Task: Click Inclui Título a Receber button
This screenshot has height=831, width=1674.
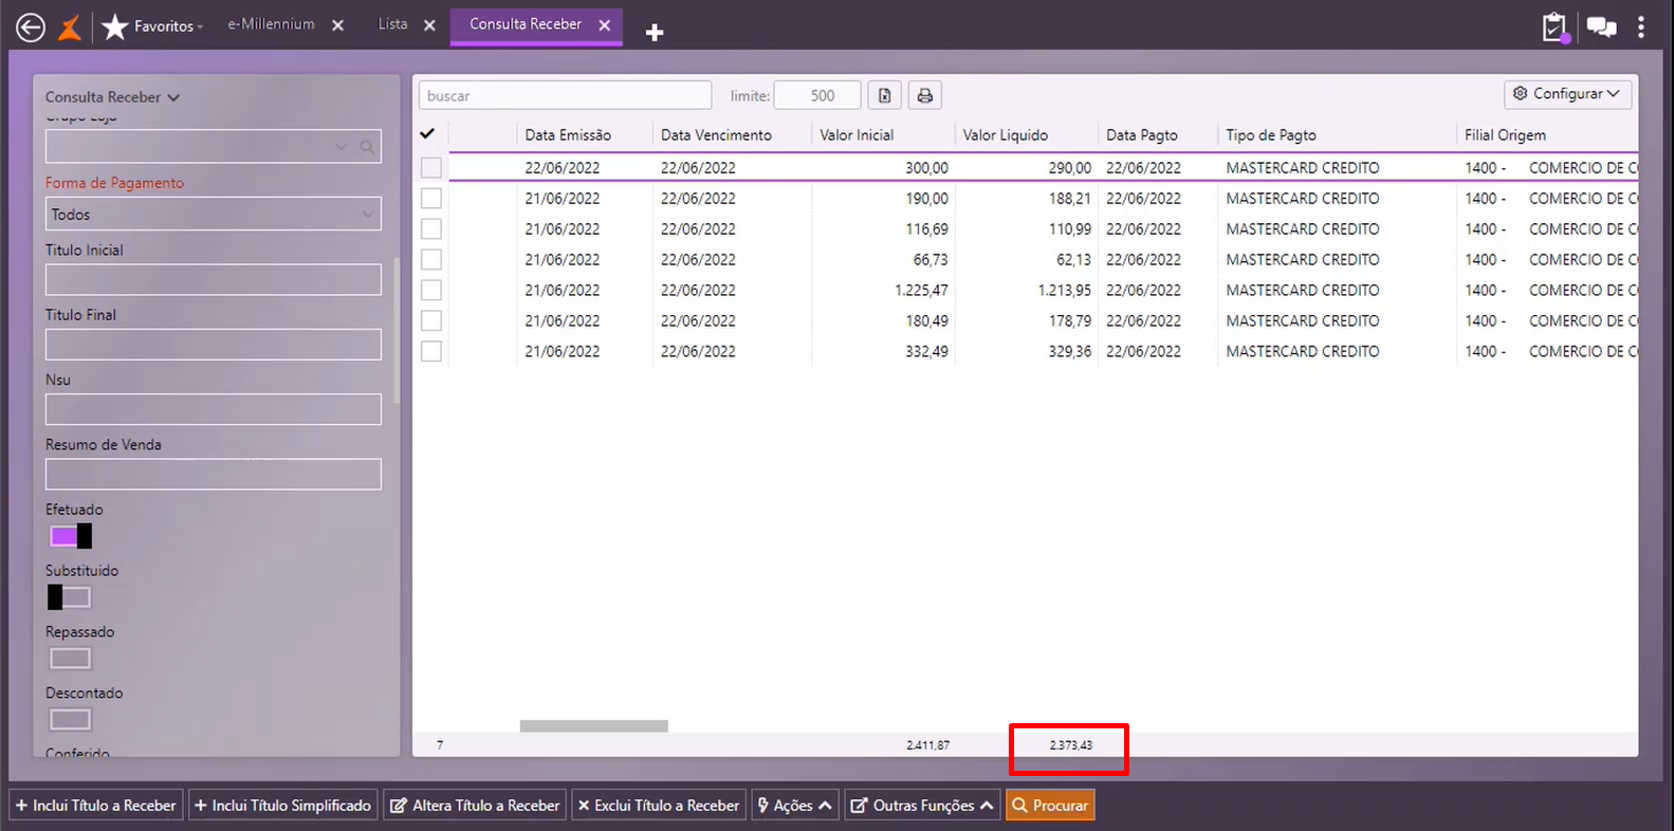Action: tap(96, 805)
